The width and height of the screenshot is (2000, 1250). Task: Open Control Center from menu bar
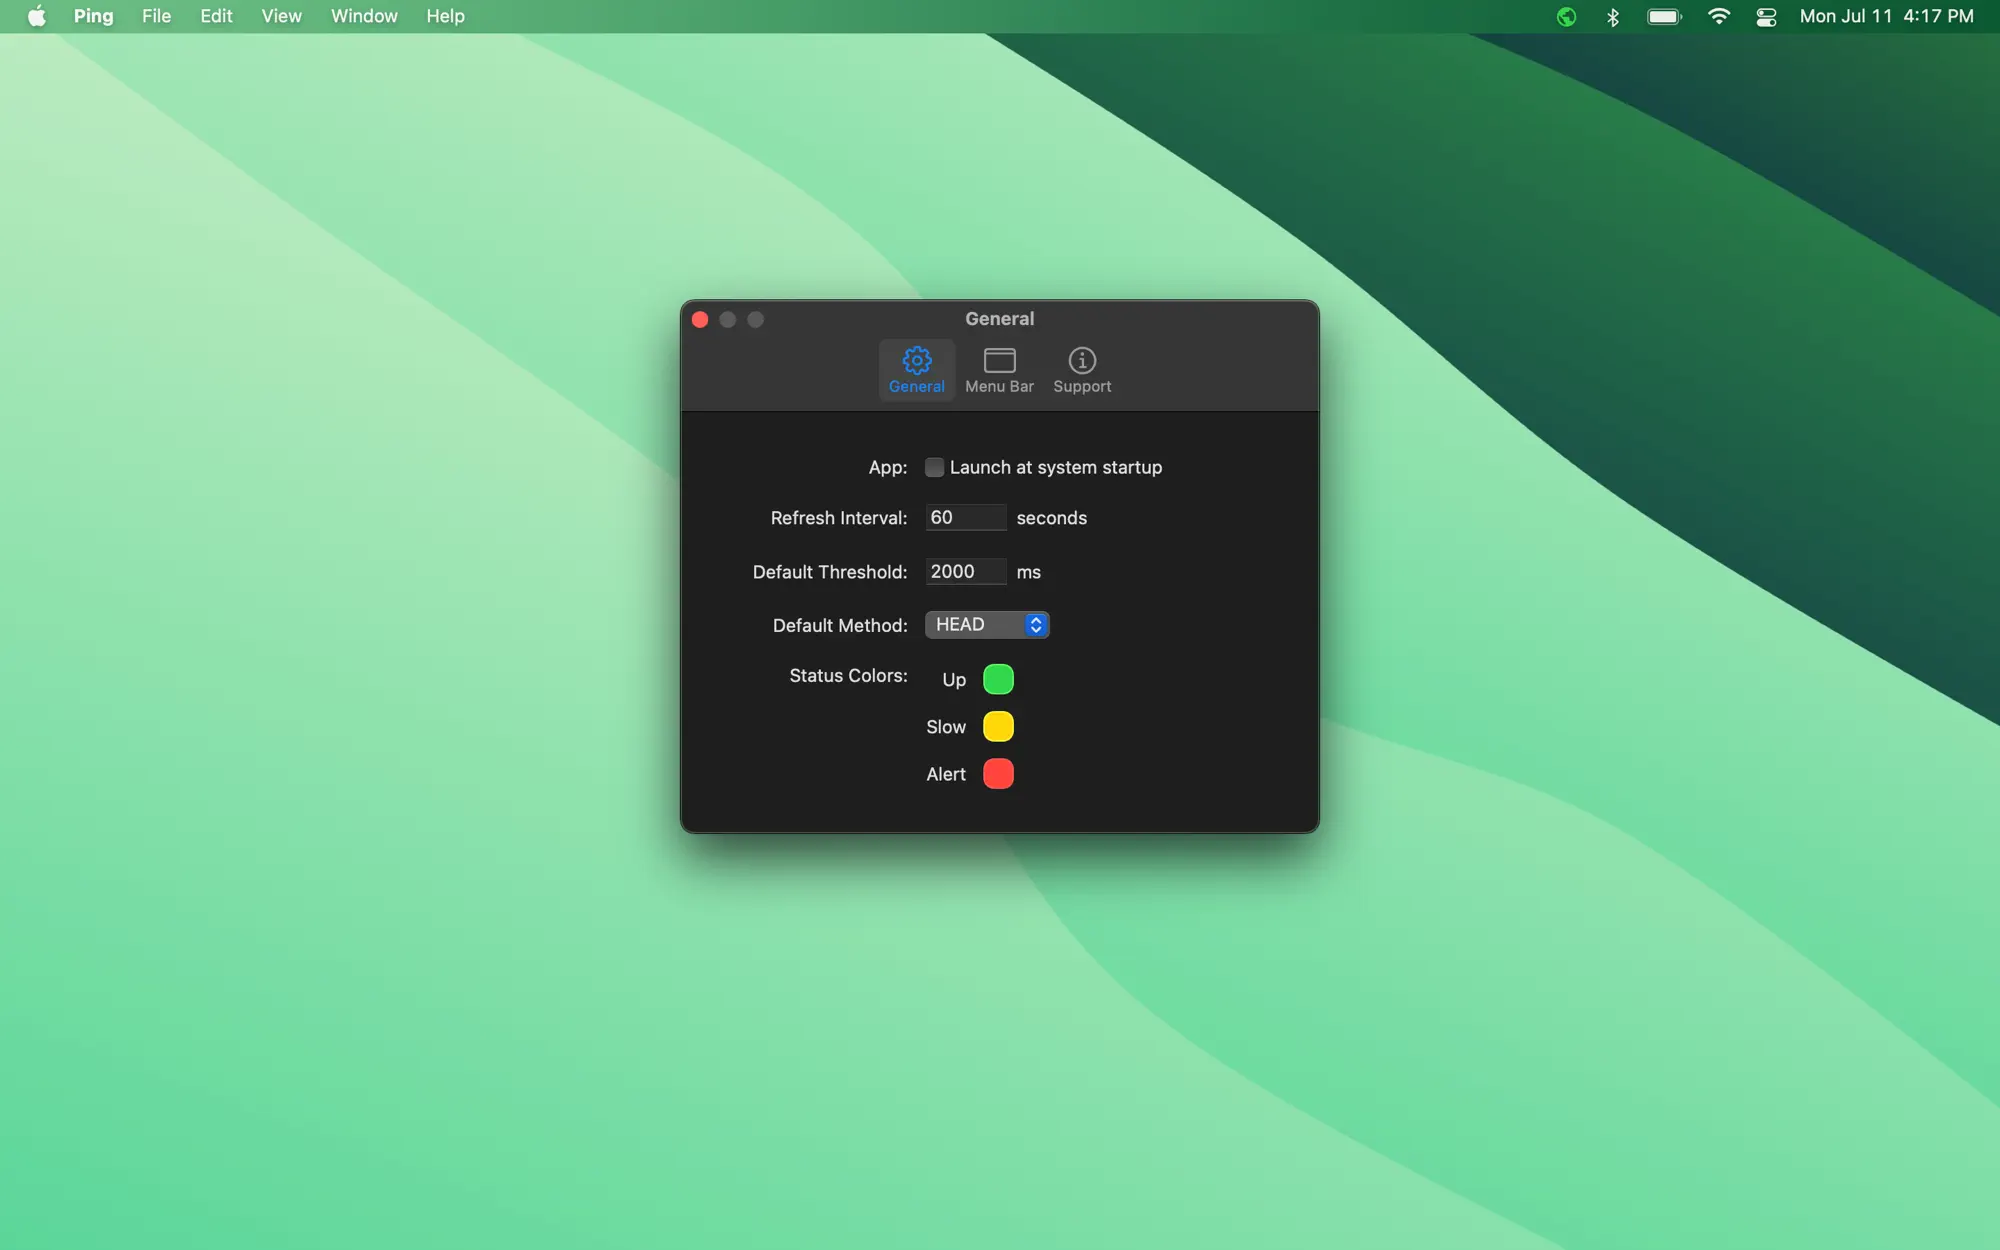click(1766, 17)
